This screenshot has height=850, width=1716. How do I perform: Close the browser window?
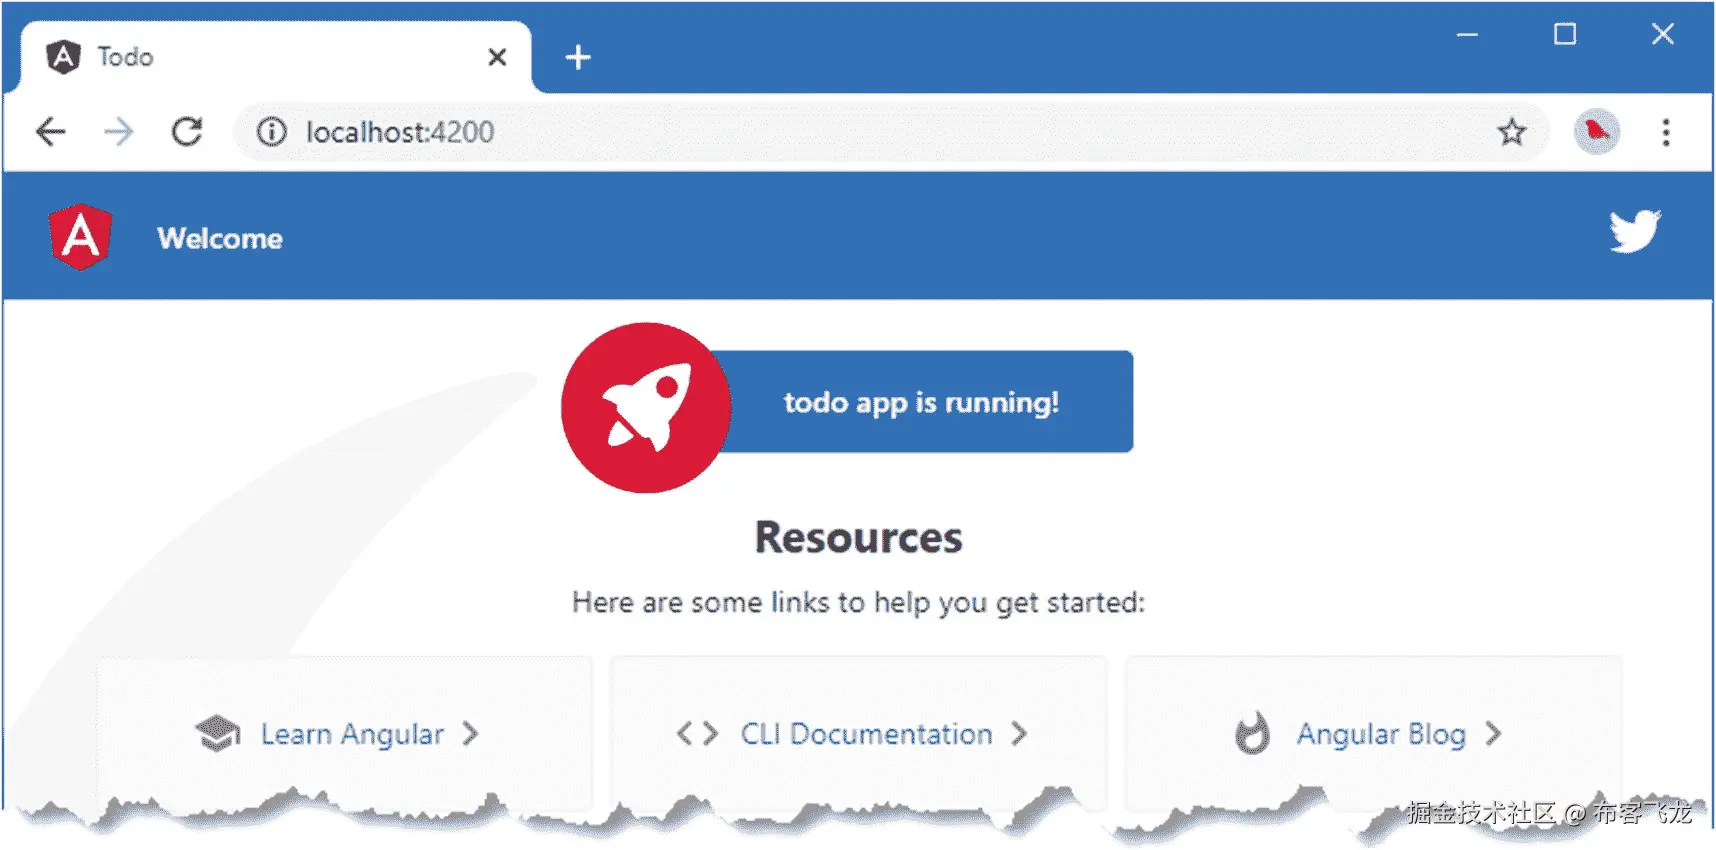1663,34
